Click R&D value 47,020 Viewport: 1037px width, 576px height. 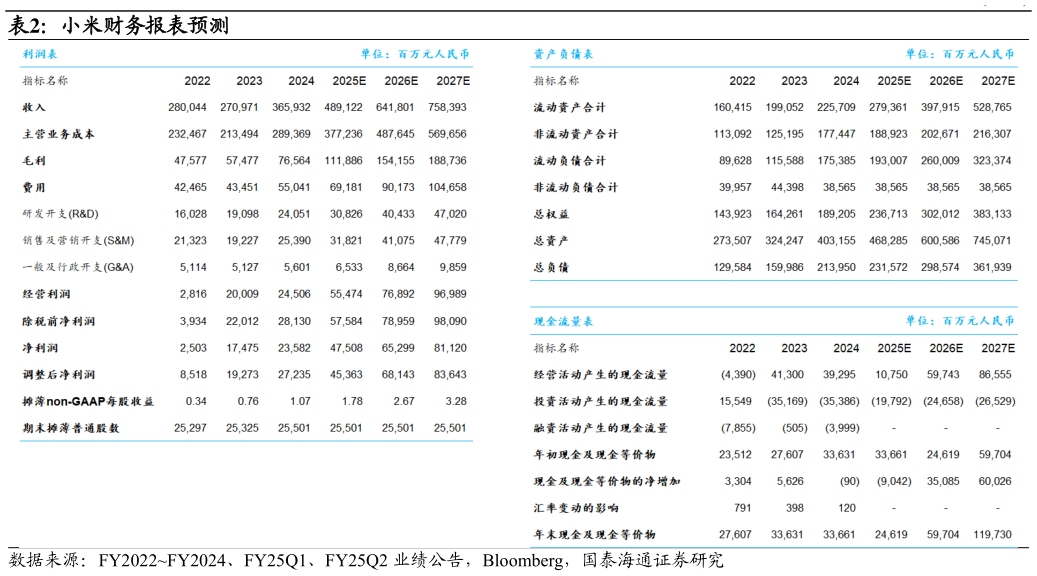[x=450, y=214]
